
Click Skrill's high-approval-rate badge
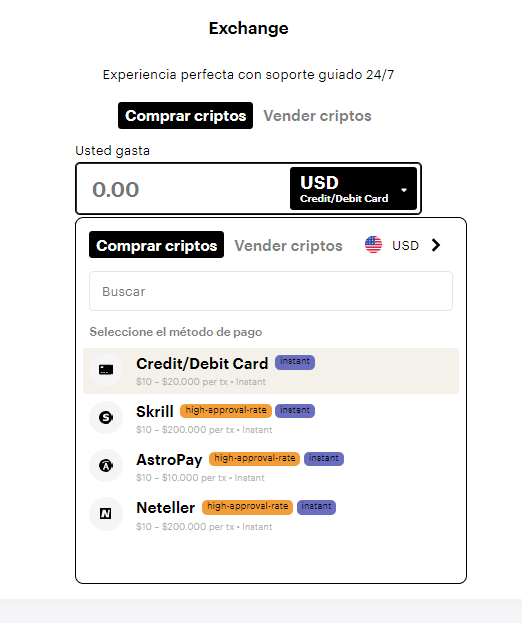[x=226, y=410]
